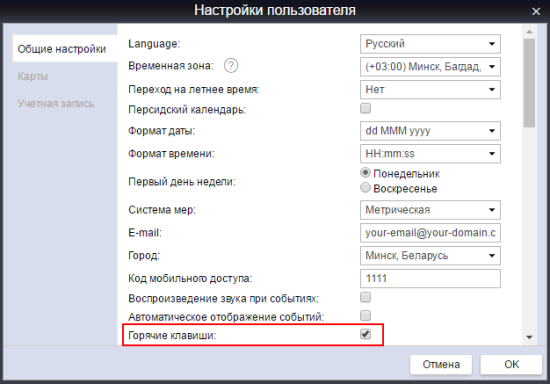Close the user settings dialog
This screenshot has width=550, height=384.
point(536,12)
